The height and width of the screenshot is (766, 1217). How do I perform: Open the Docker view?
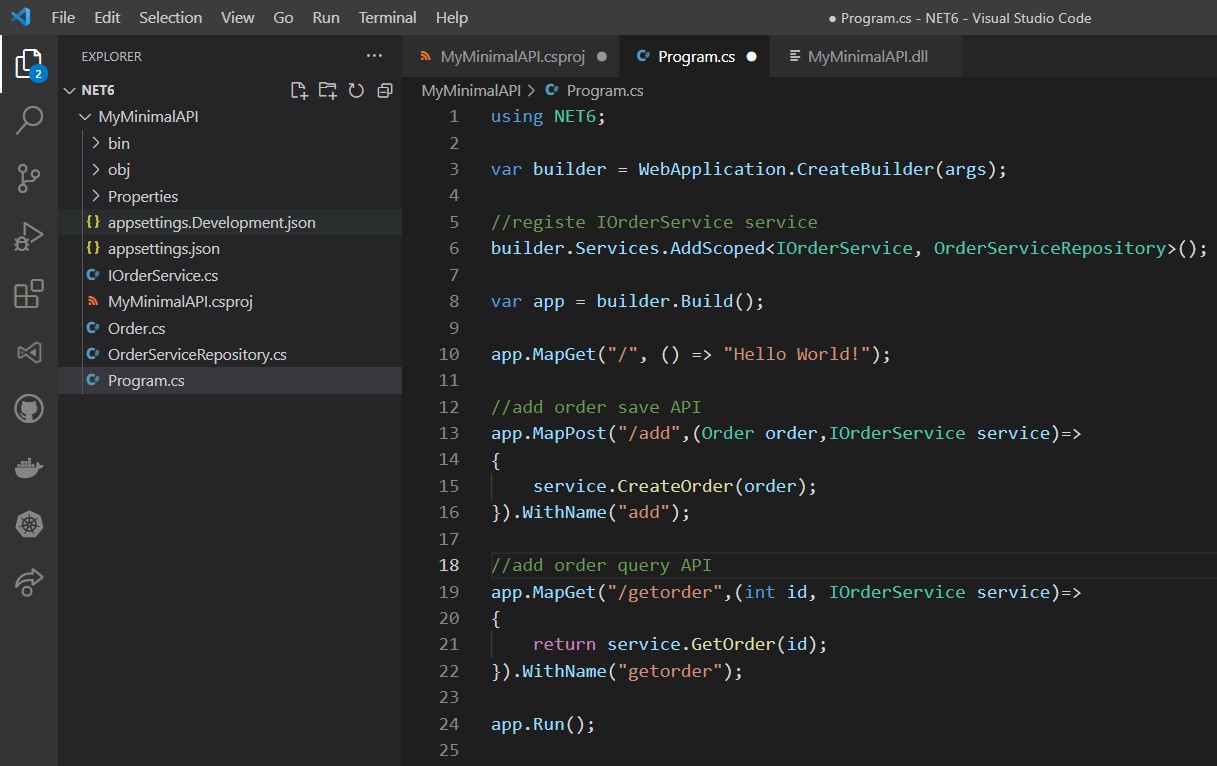29,466
